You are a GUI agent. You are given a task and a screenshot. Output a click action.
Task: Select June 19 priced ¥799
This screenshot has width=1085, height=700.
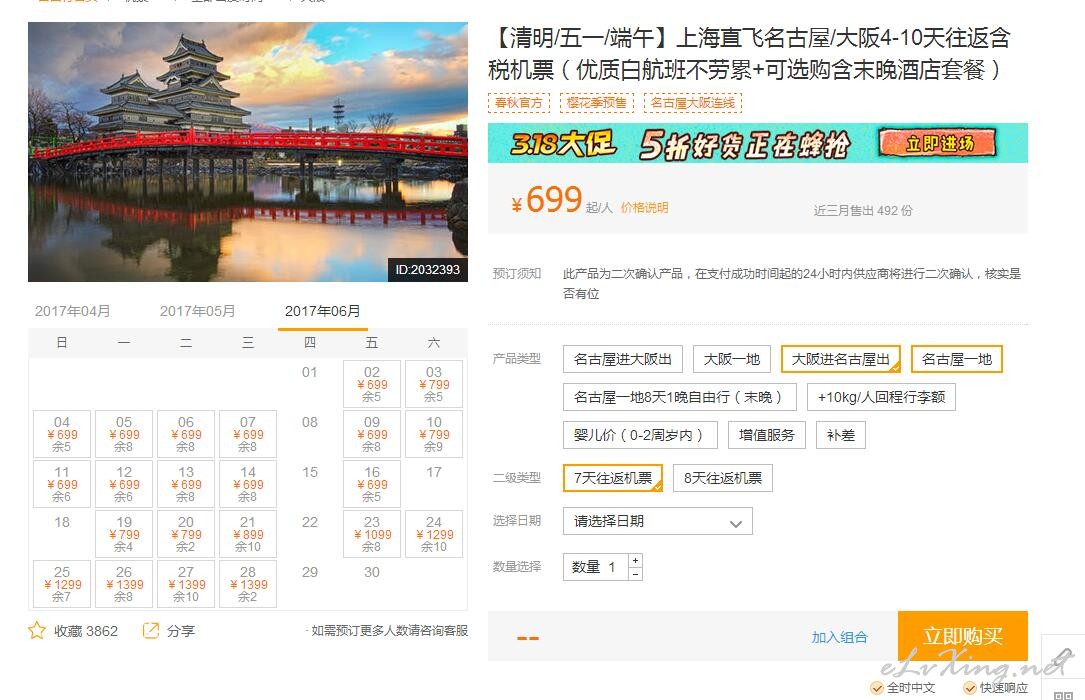[x=124, y=534]
